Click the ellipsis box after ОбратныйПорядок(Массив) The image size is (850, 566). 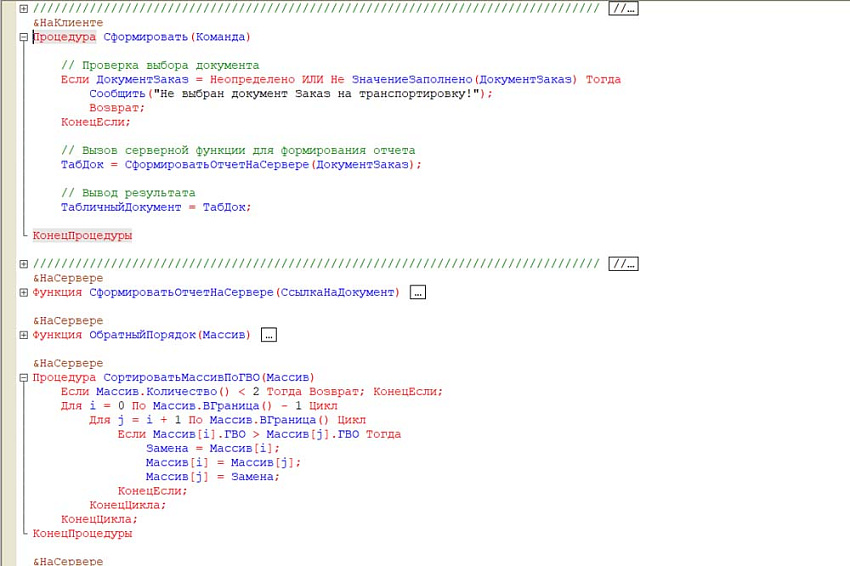(x=268, y=335)
